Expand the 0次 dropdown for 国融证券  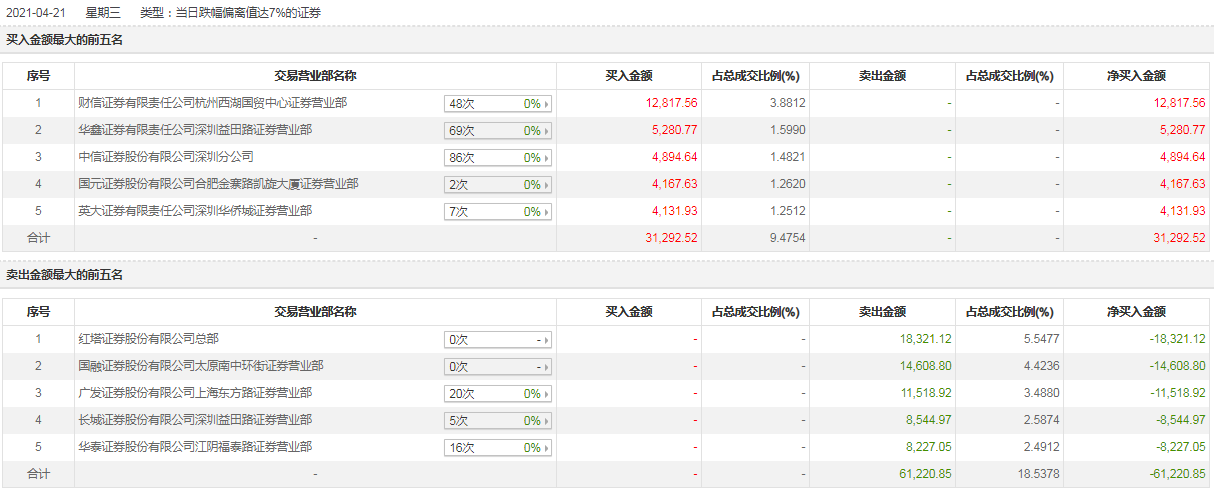click(498, 366)
